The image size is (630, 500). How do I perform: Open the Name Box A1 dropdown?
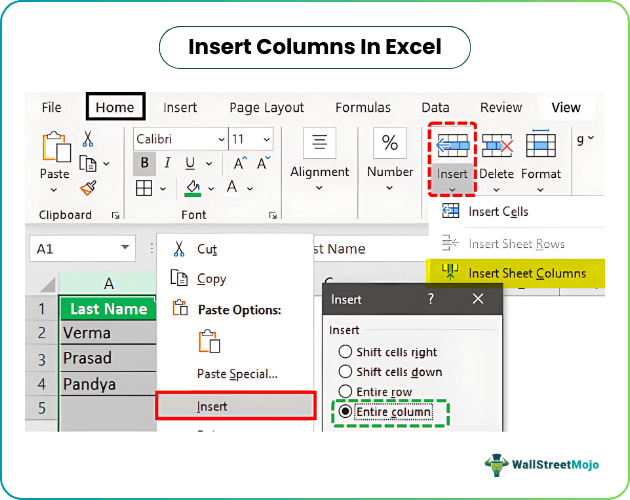125,247
